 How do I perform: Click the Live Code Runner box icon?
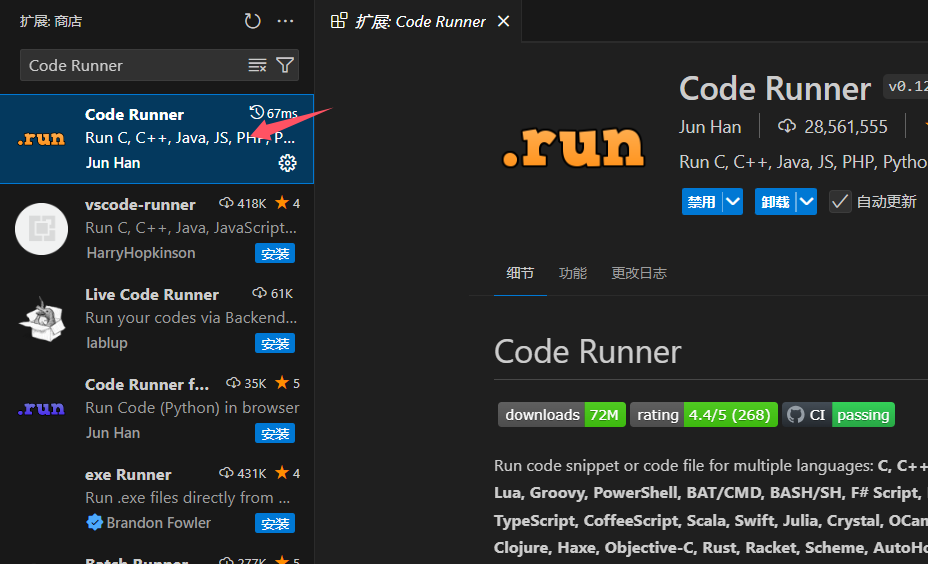click(42, 319)
